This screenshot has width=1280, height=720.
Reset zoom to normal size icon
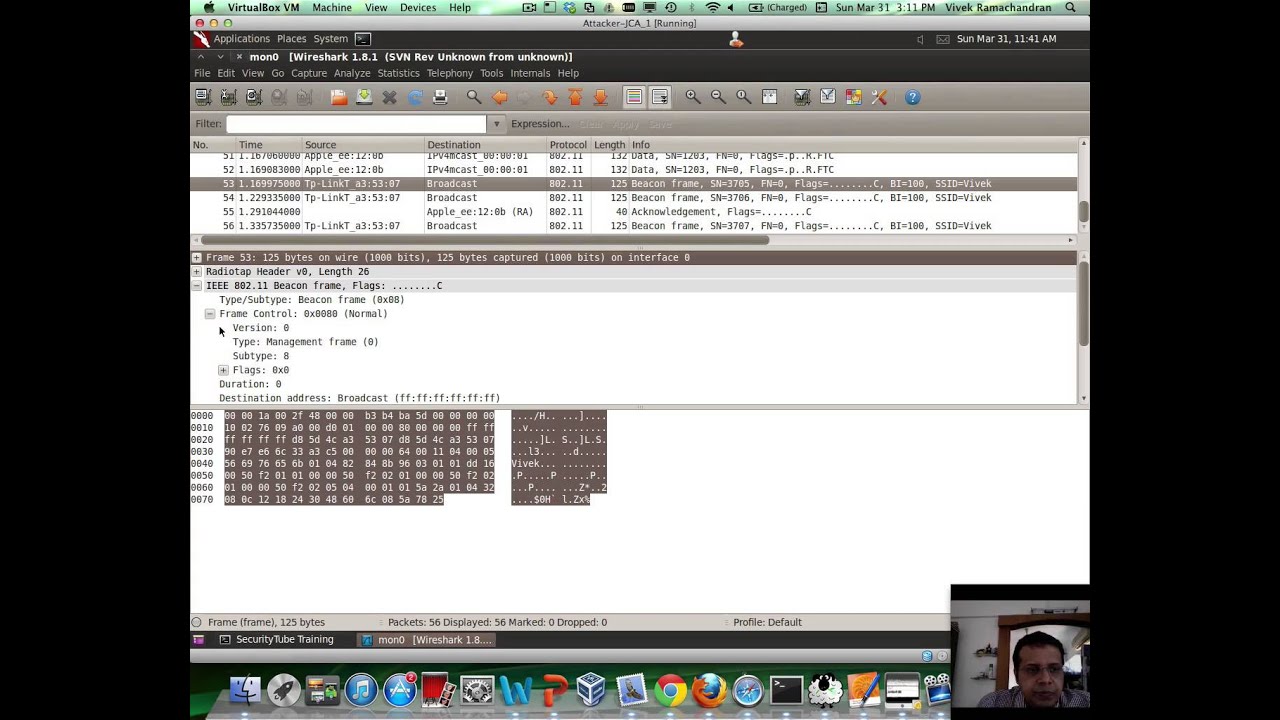point(743,97)
